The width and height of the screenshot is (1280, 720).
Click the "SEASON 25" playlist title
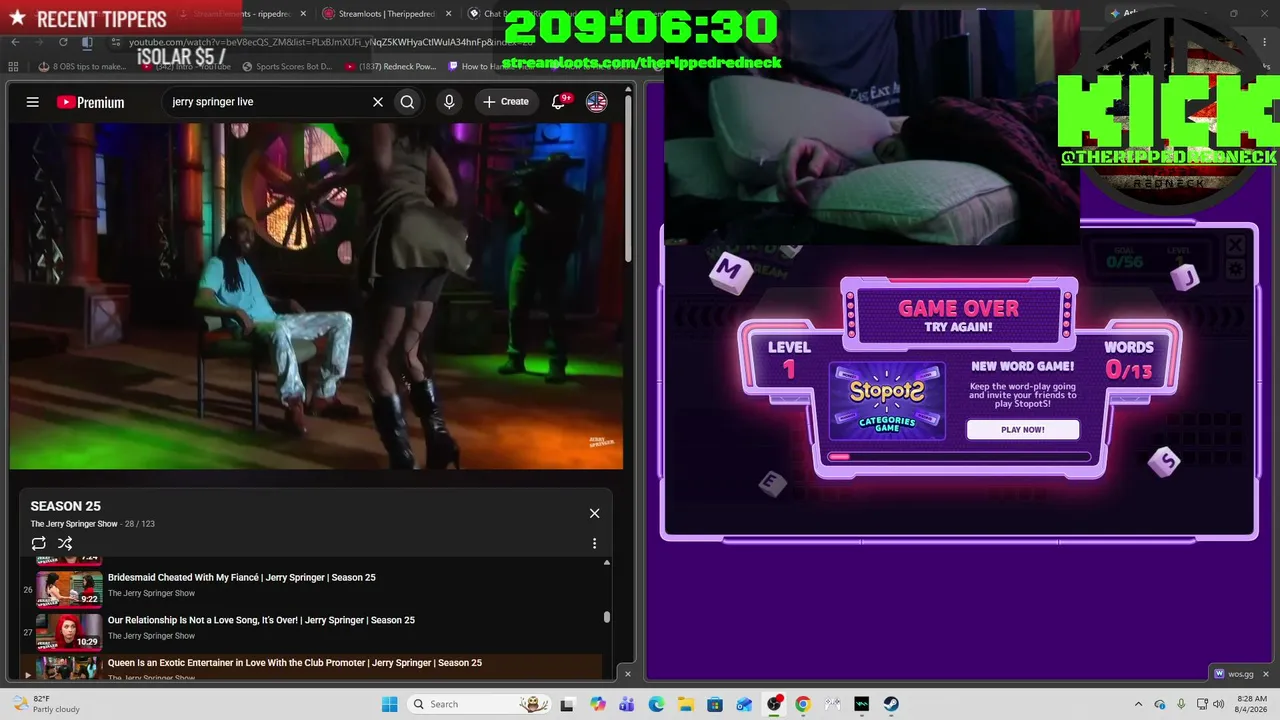(x=65, y=506)
